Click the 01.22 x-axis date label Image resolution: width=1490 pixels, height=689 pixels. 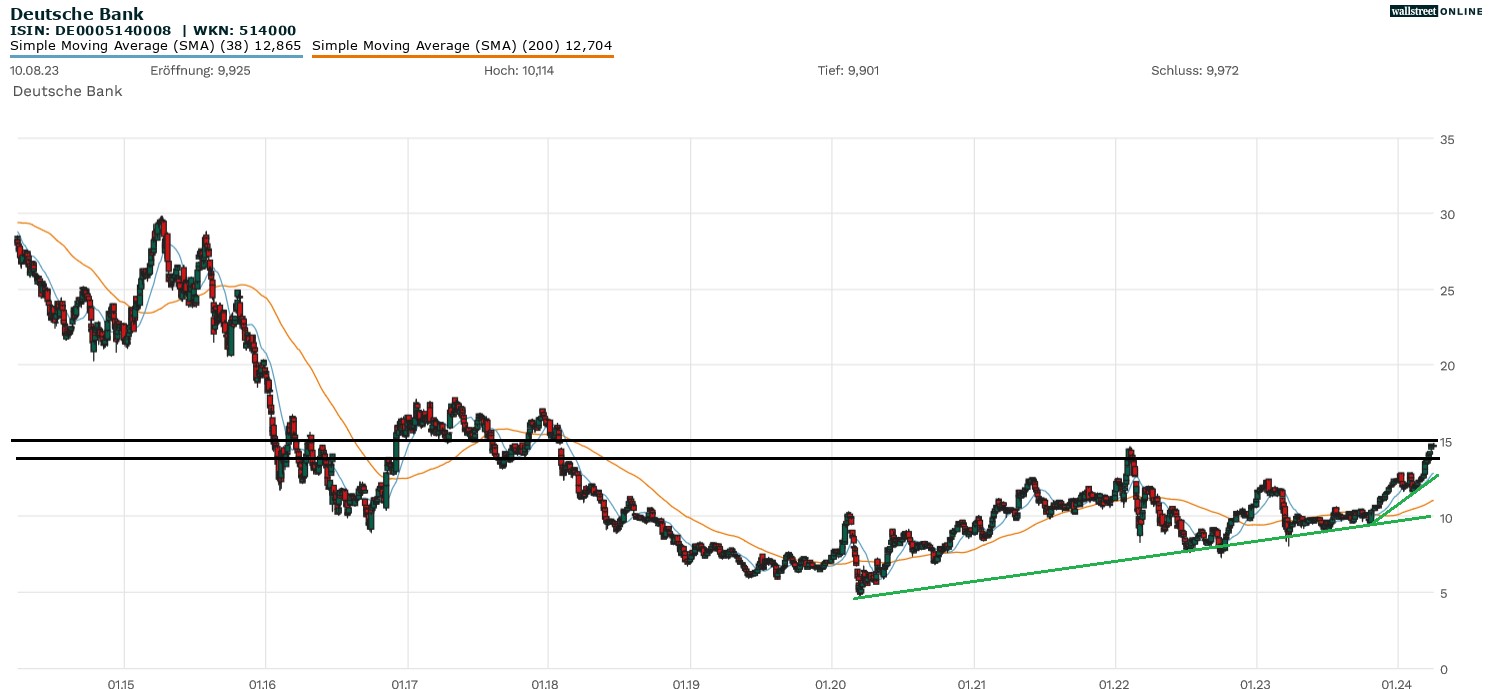coord(1114,685)
